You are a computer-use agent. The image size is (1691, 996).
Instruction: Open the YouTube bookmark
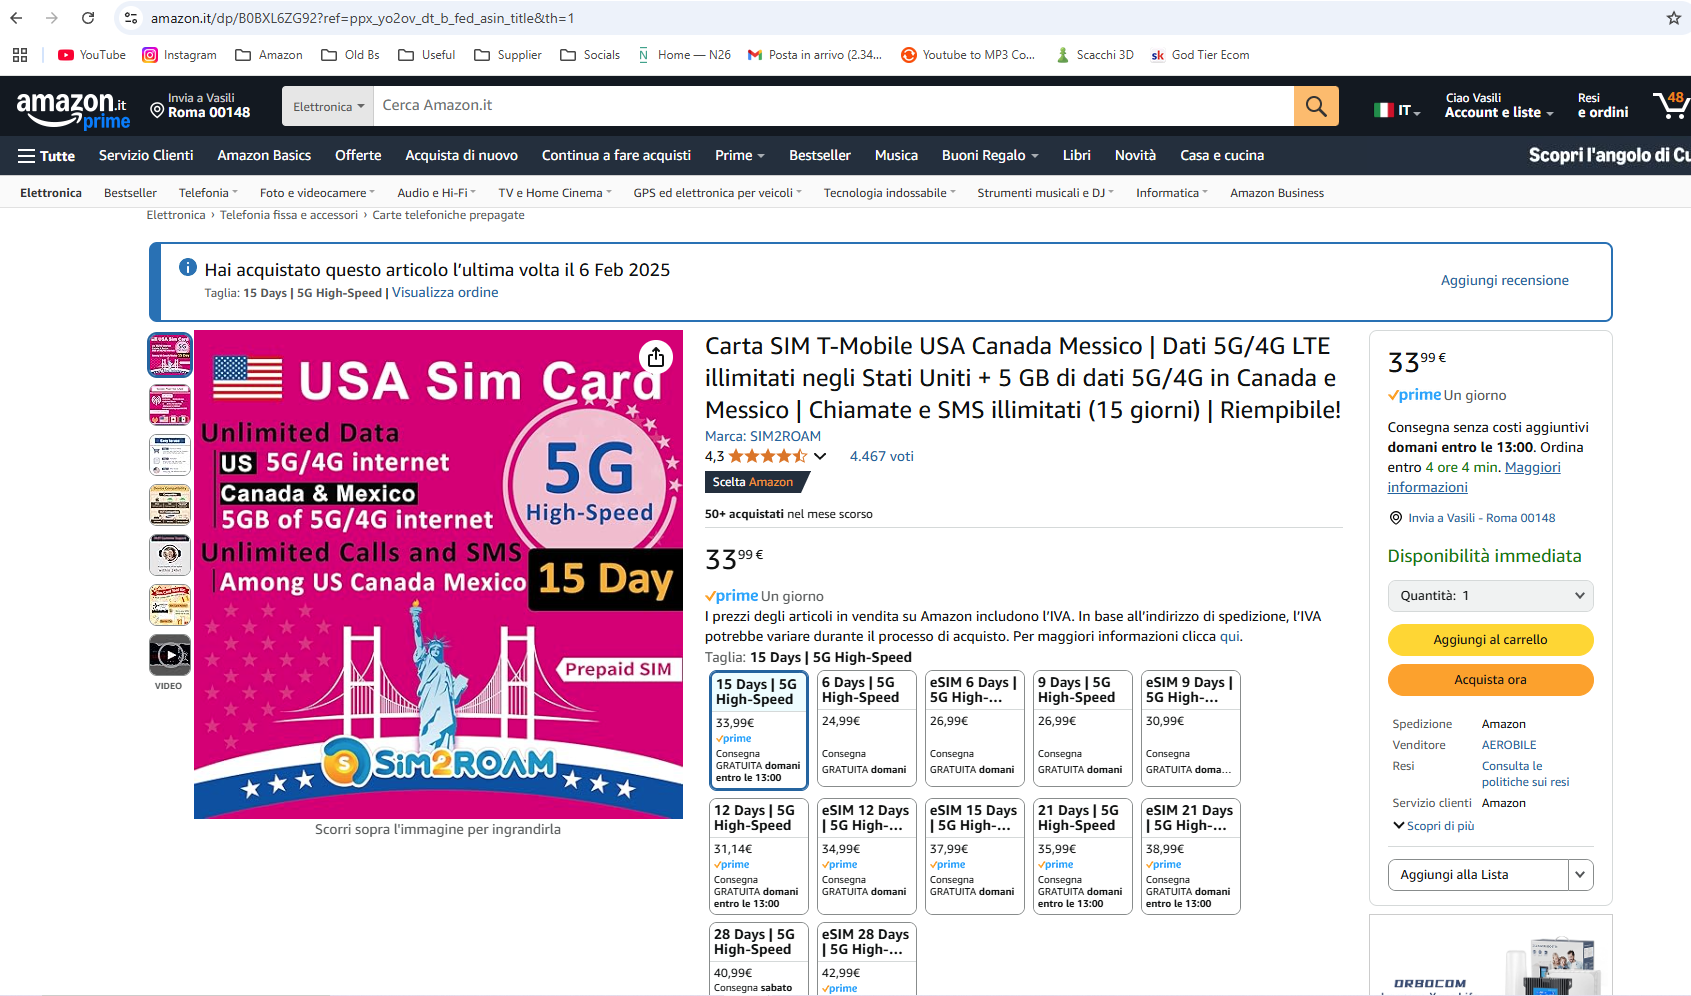point(92,55)
